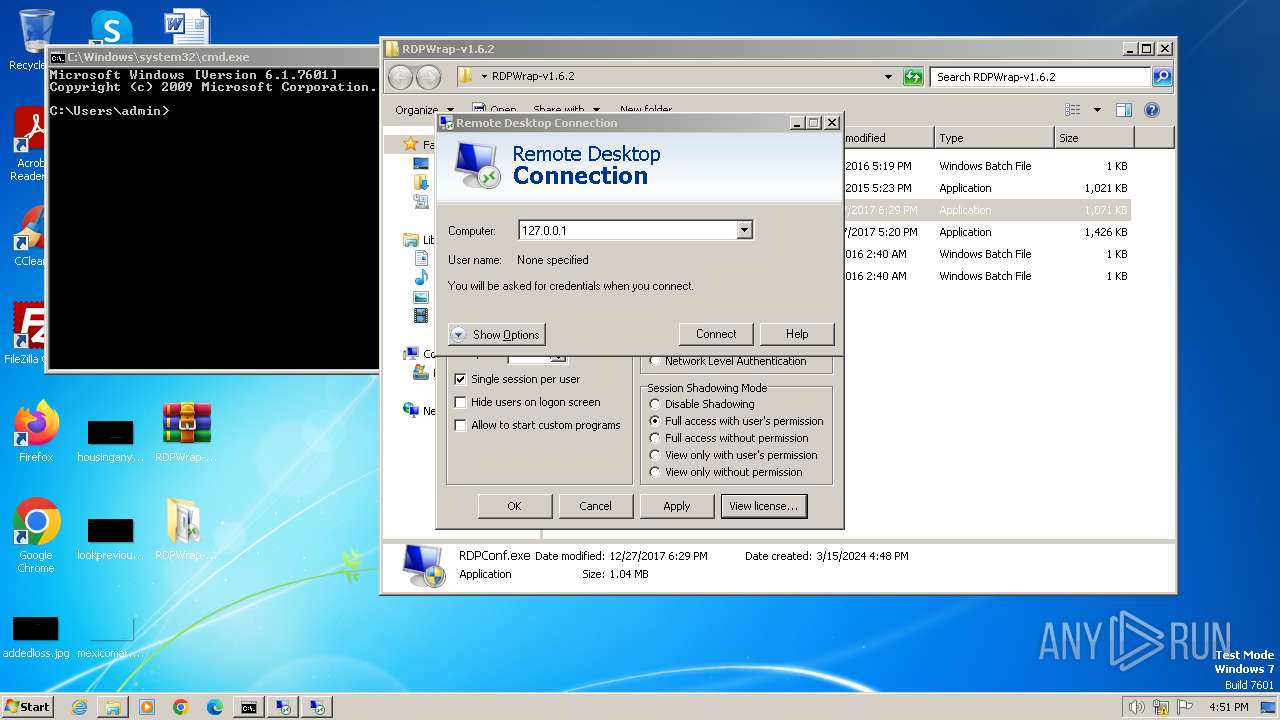Open the Google Chrome desktop shortcut

pyautogui.click(x=36, y=536)
